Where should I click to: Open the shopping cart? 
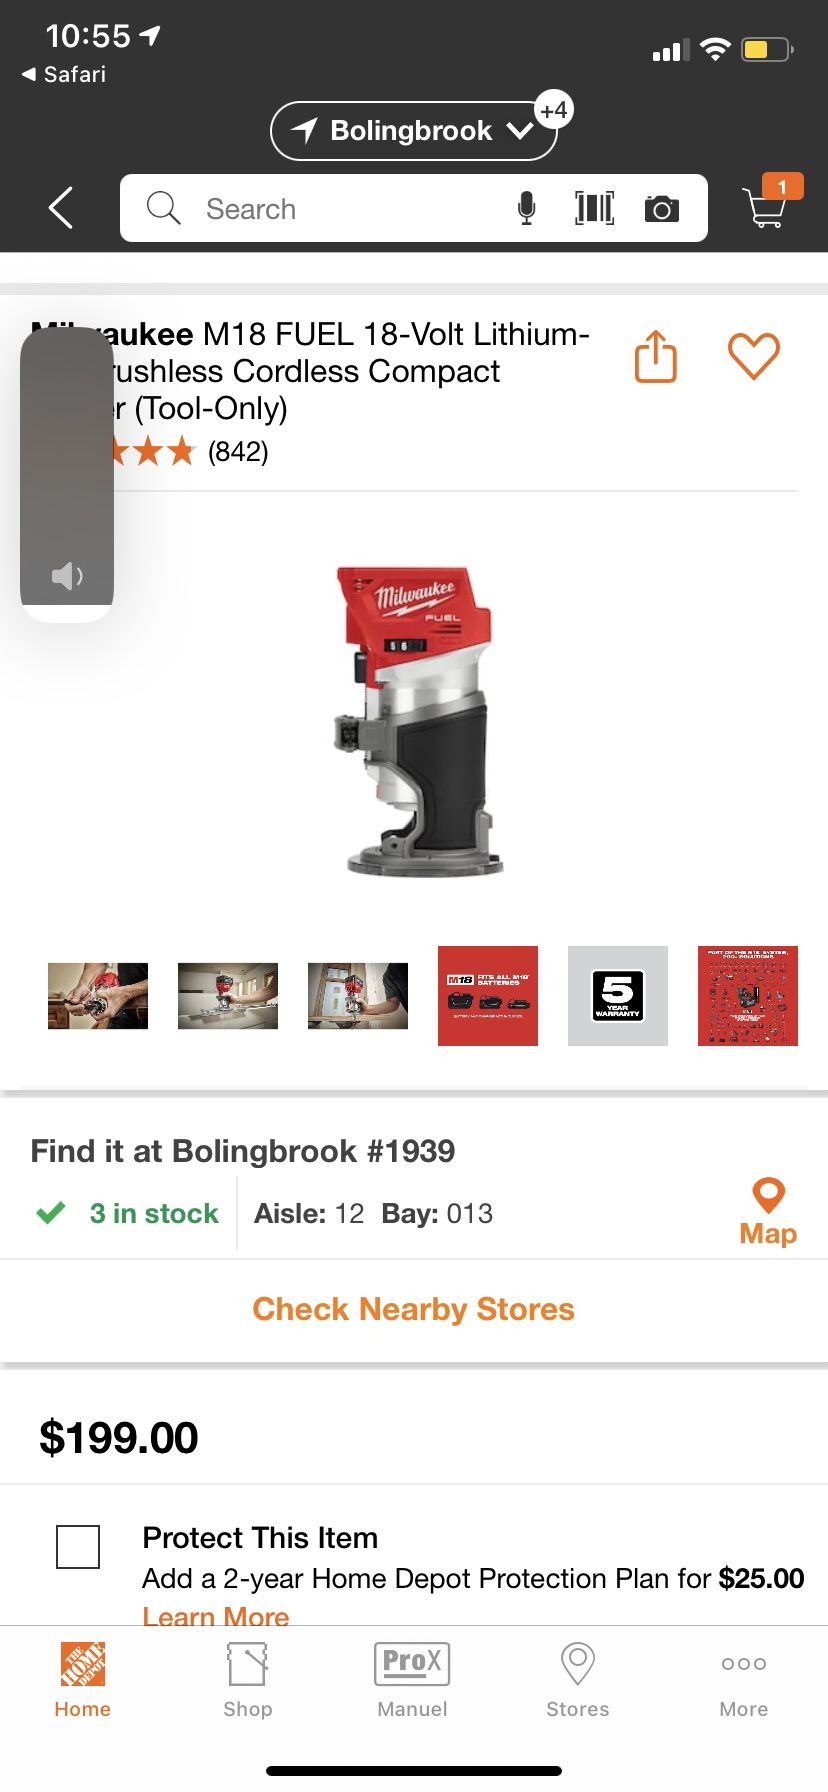click(x=767, y=203)
